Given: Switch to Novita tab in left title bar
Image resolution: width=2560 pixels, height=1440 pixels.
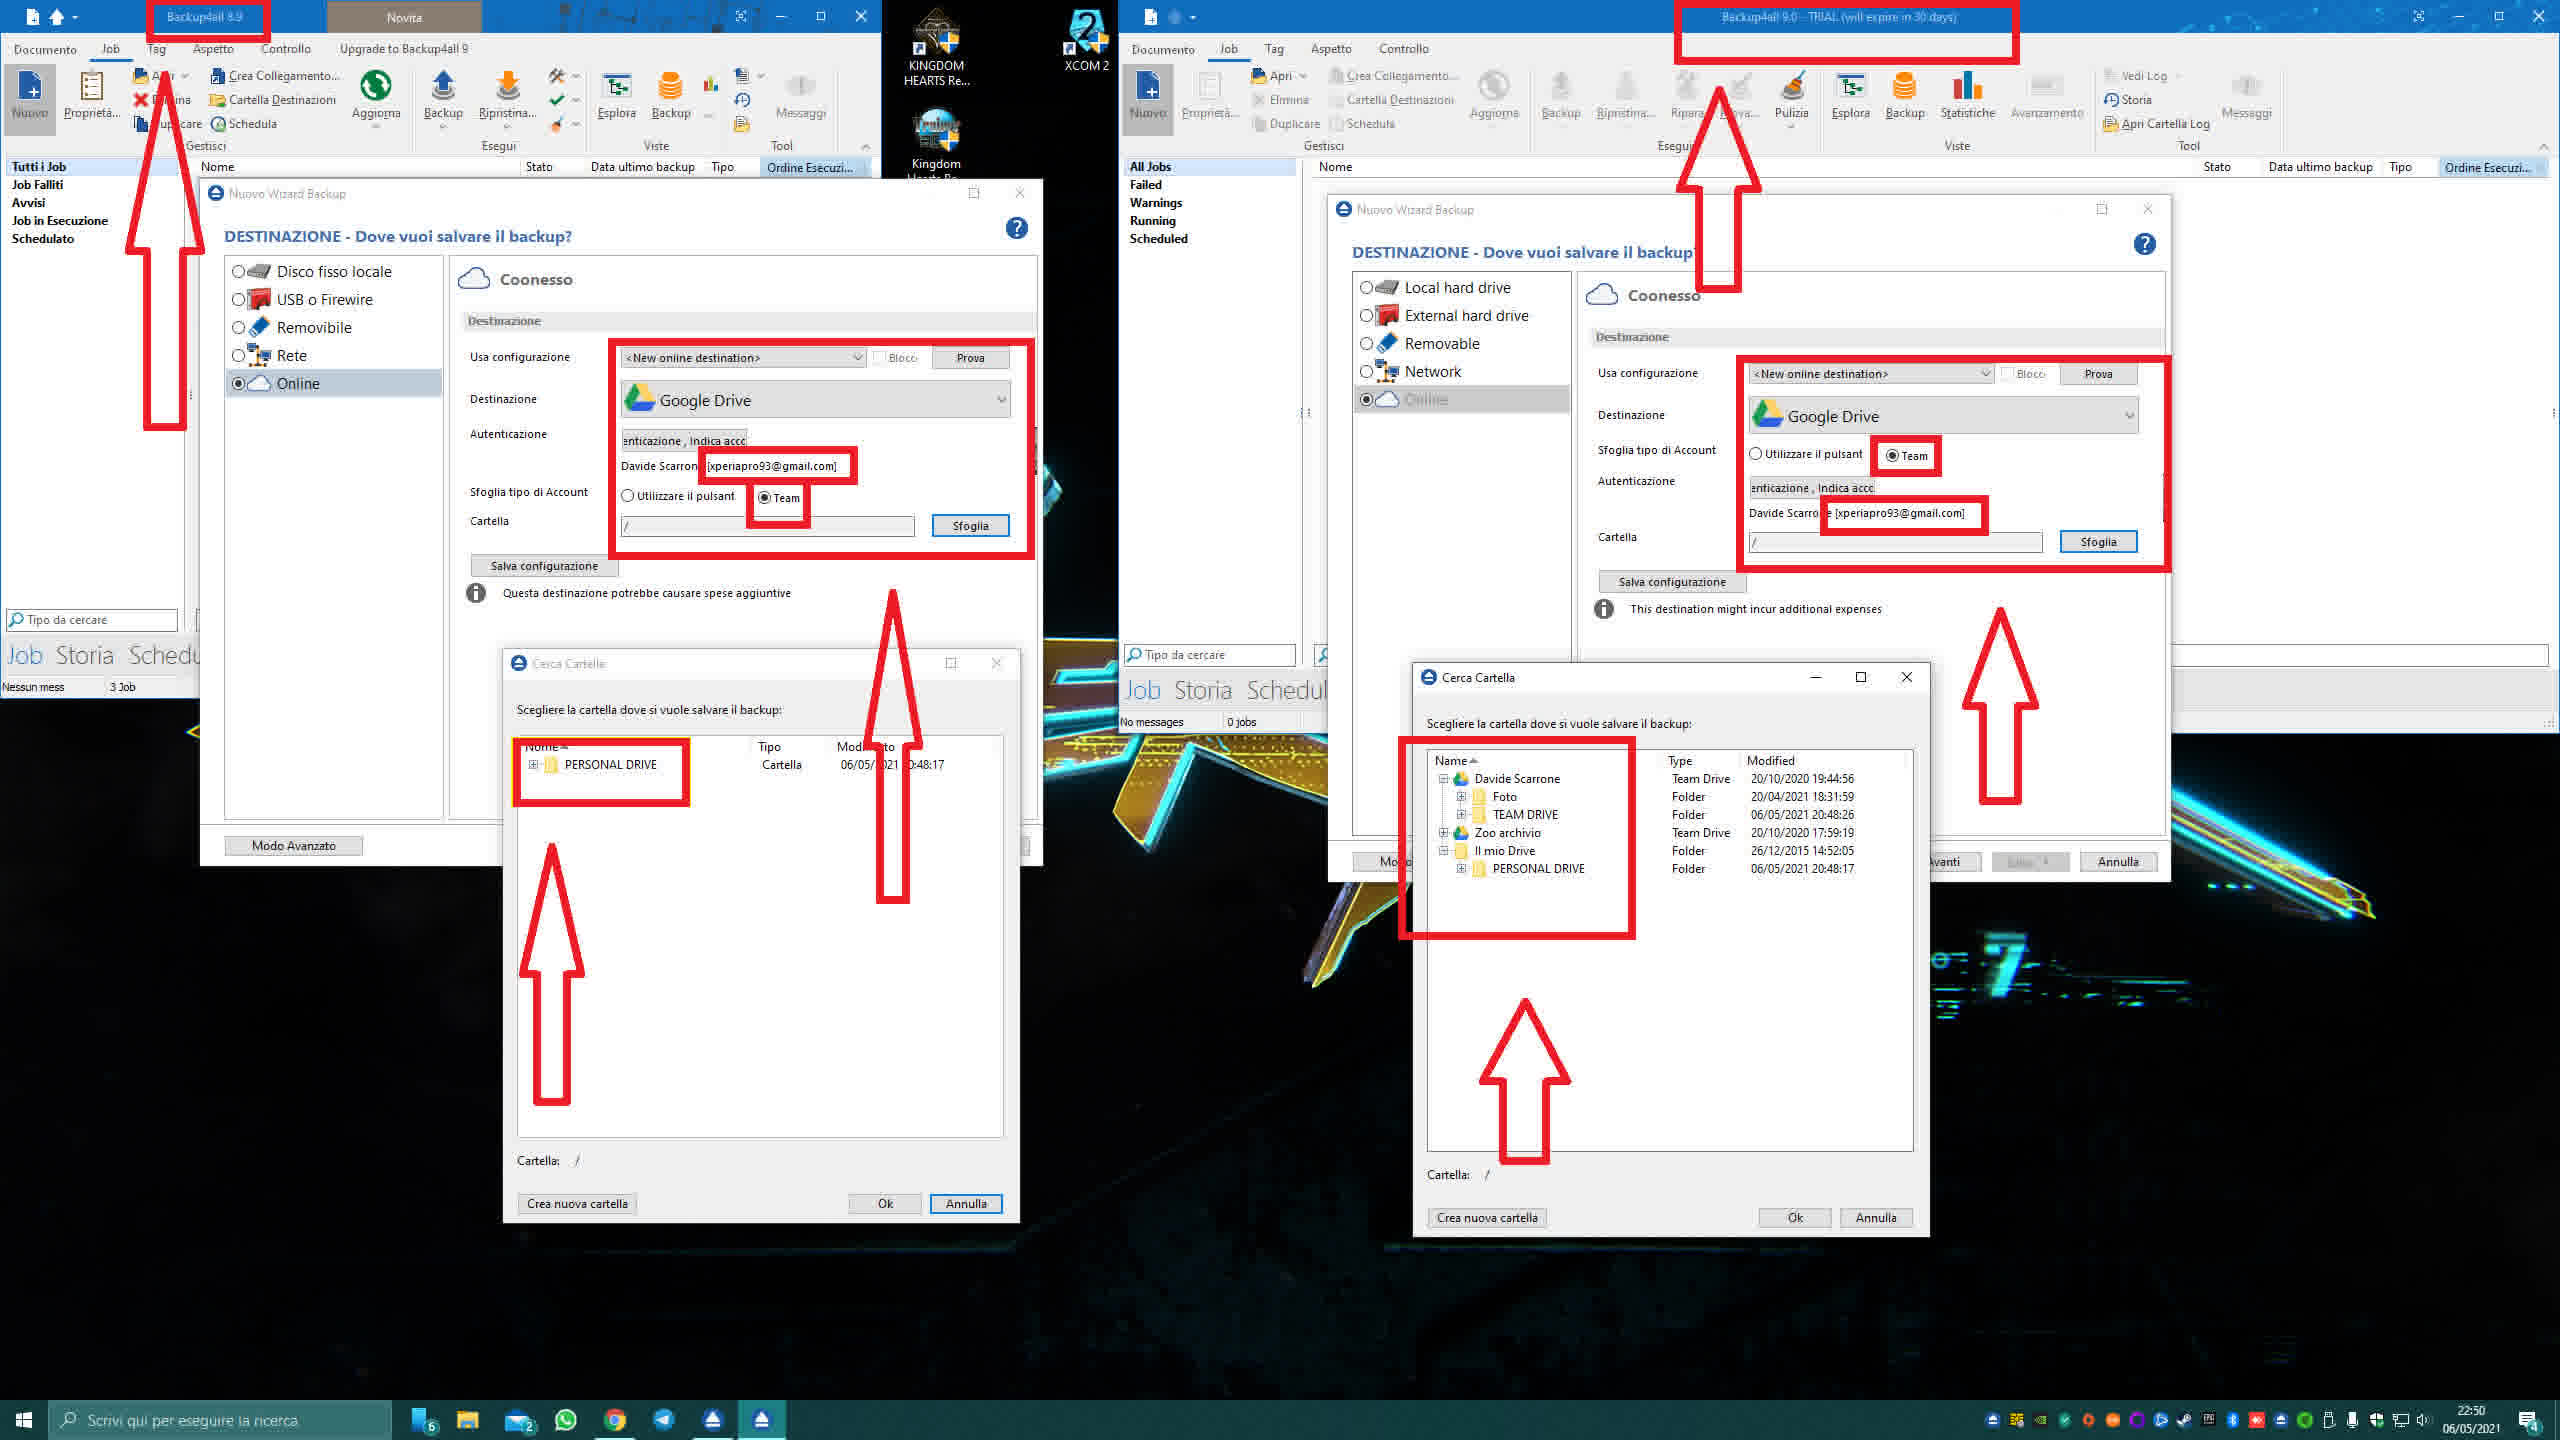Looking at the screenshot, I should [404, 17].
